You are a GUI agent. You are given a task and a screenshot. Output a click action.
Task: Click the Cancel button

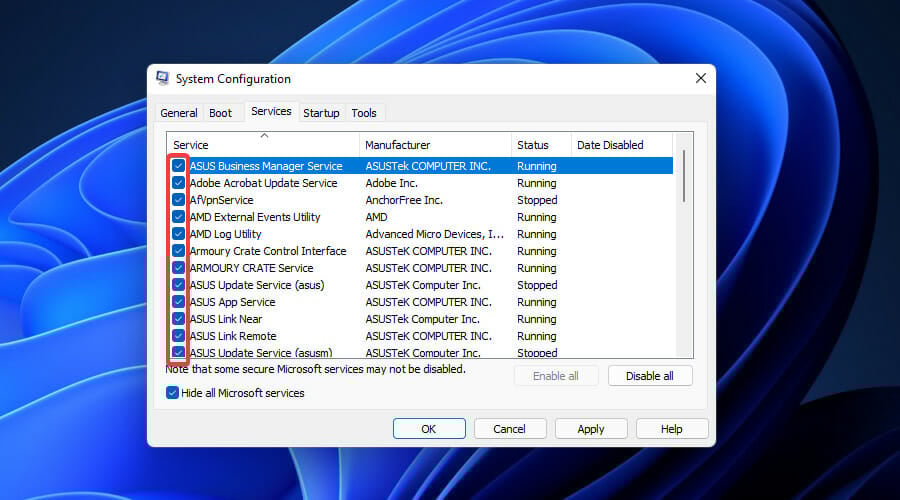pos(509,429)
